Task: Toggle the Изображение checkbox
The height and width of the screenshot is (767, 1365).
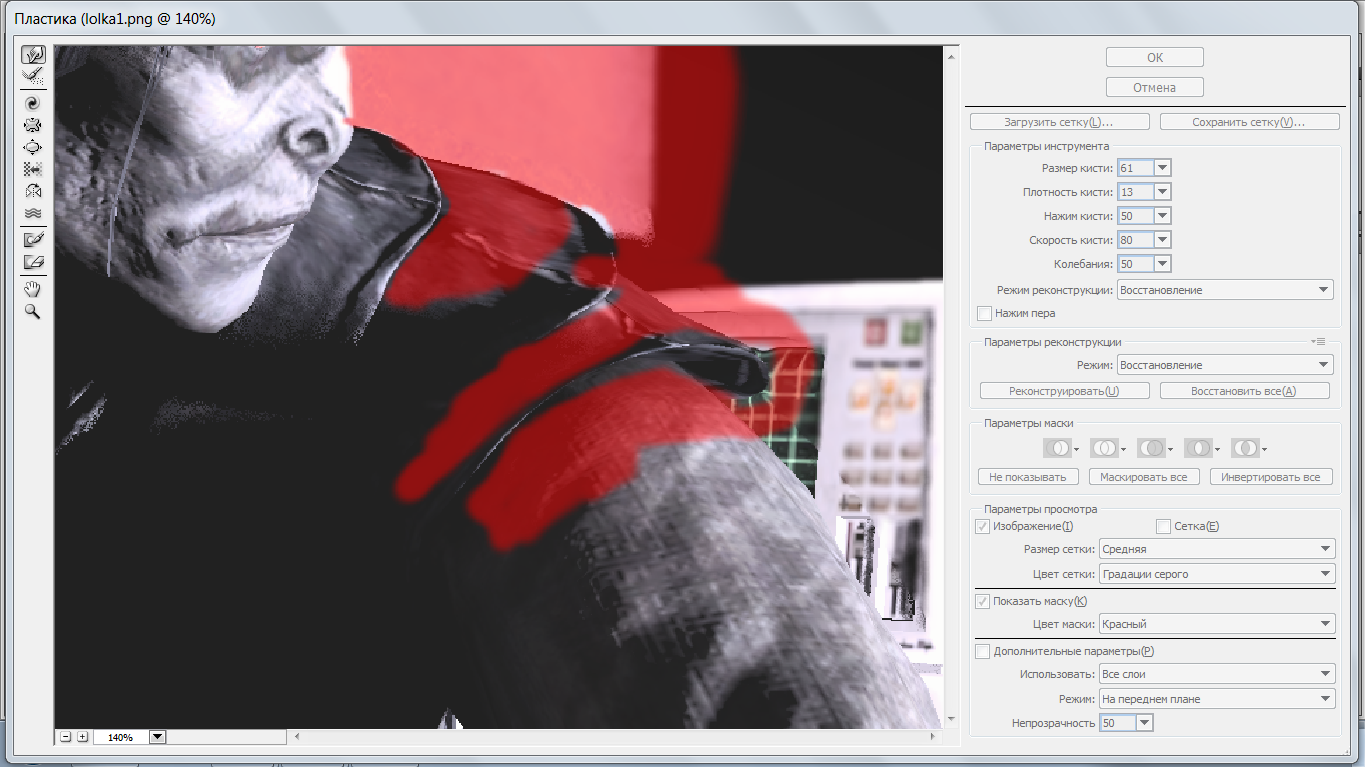Action: pyautogui.click(x=982, y=526)
